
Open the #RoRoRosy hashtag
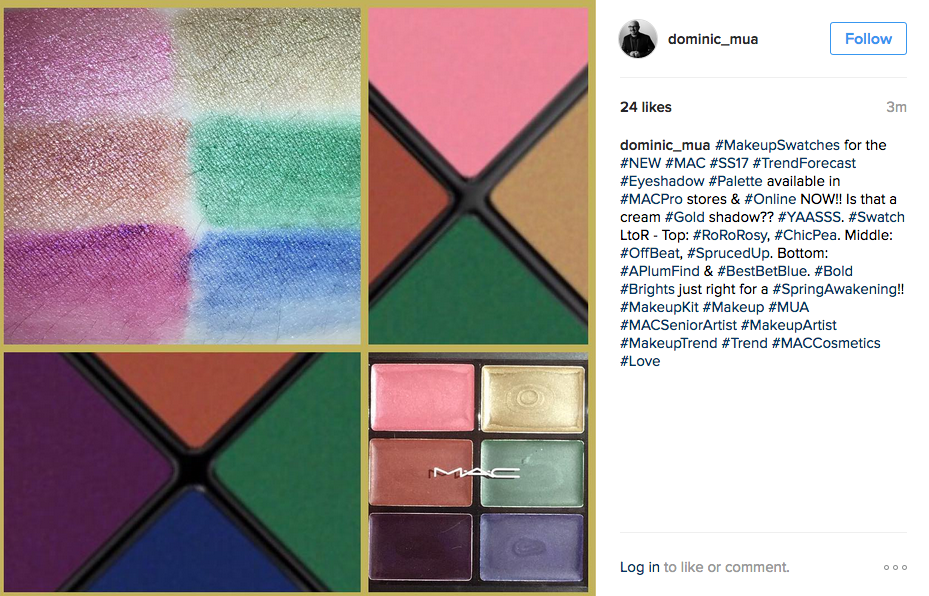729,235
